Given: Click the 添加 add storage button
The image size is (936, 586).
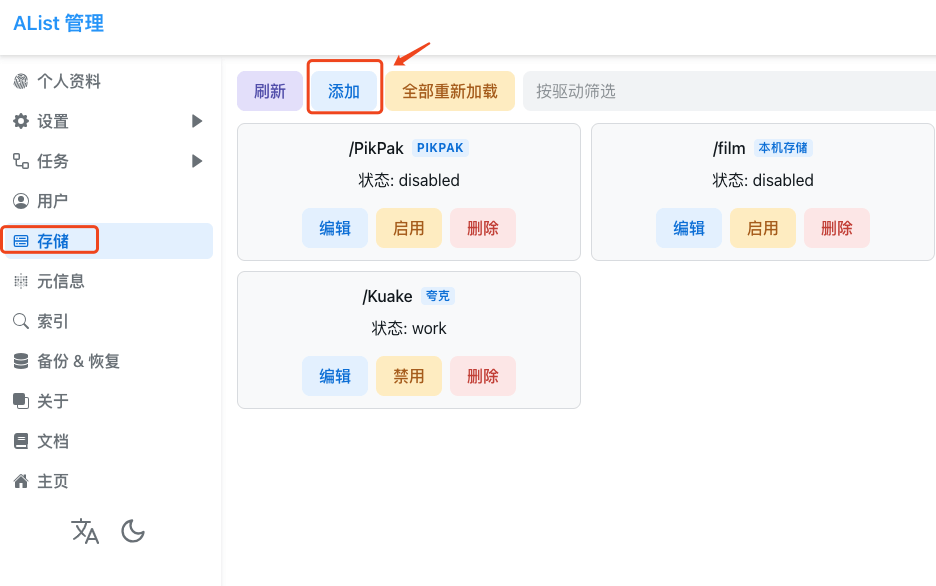Looking at the screenshot, I should coord(344,91).
